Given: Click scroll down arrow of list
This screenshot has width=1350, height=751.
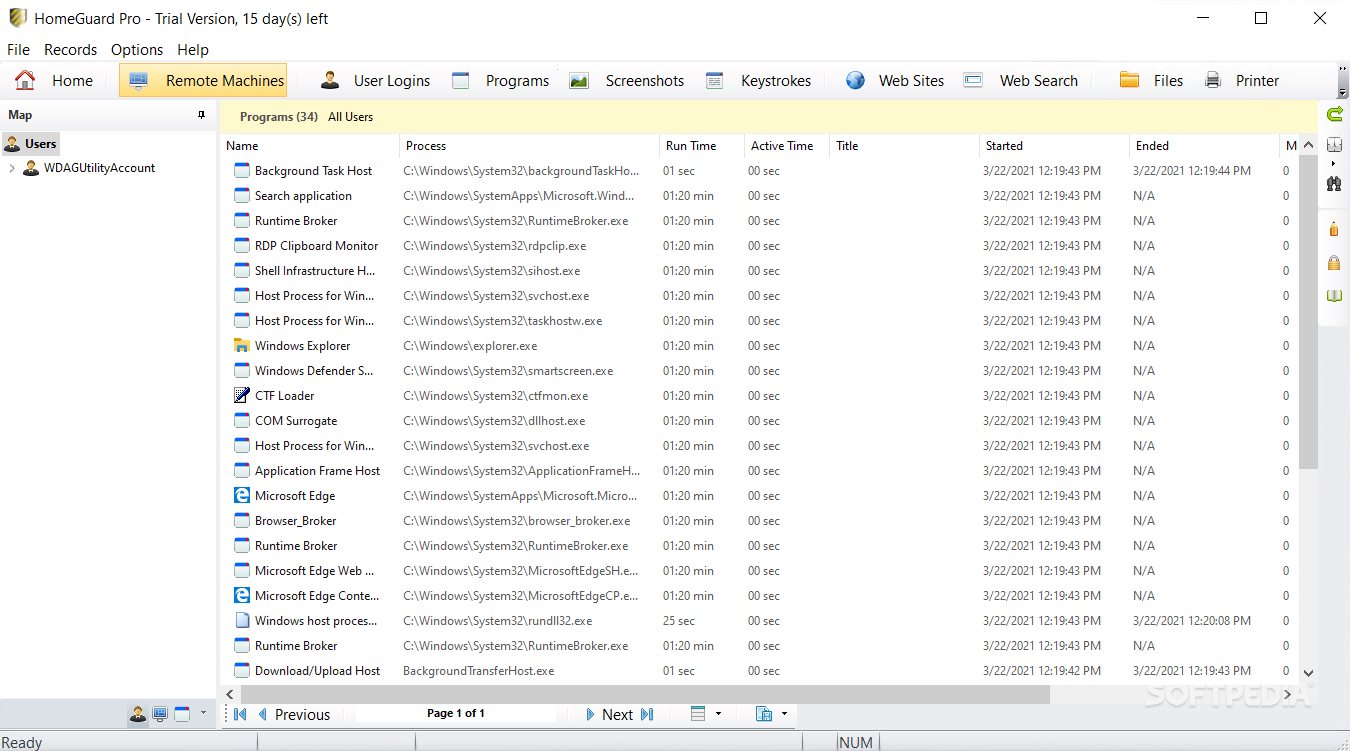Looking at the screenshot, I should (x=1309, y=674).
